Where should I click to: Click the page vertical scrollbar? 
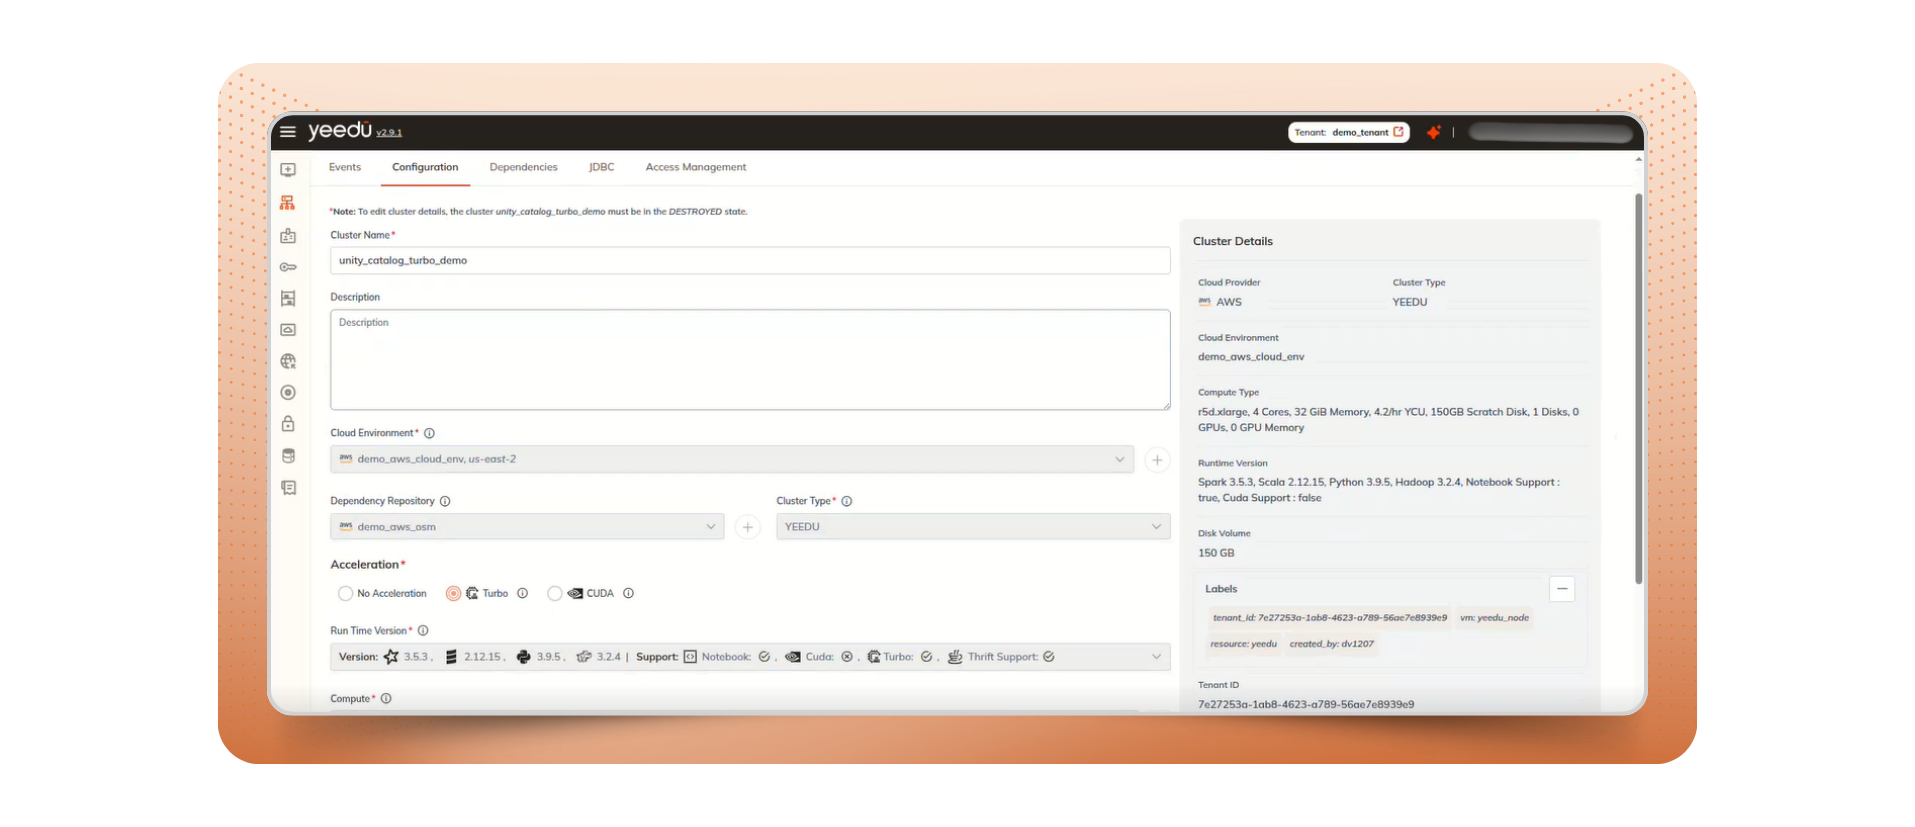click(1638, 390)
